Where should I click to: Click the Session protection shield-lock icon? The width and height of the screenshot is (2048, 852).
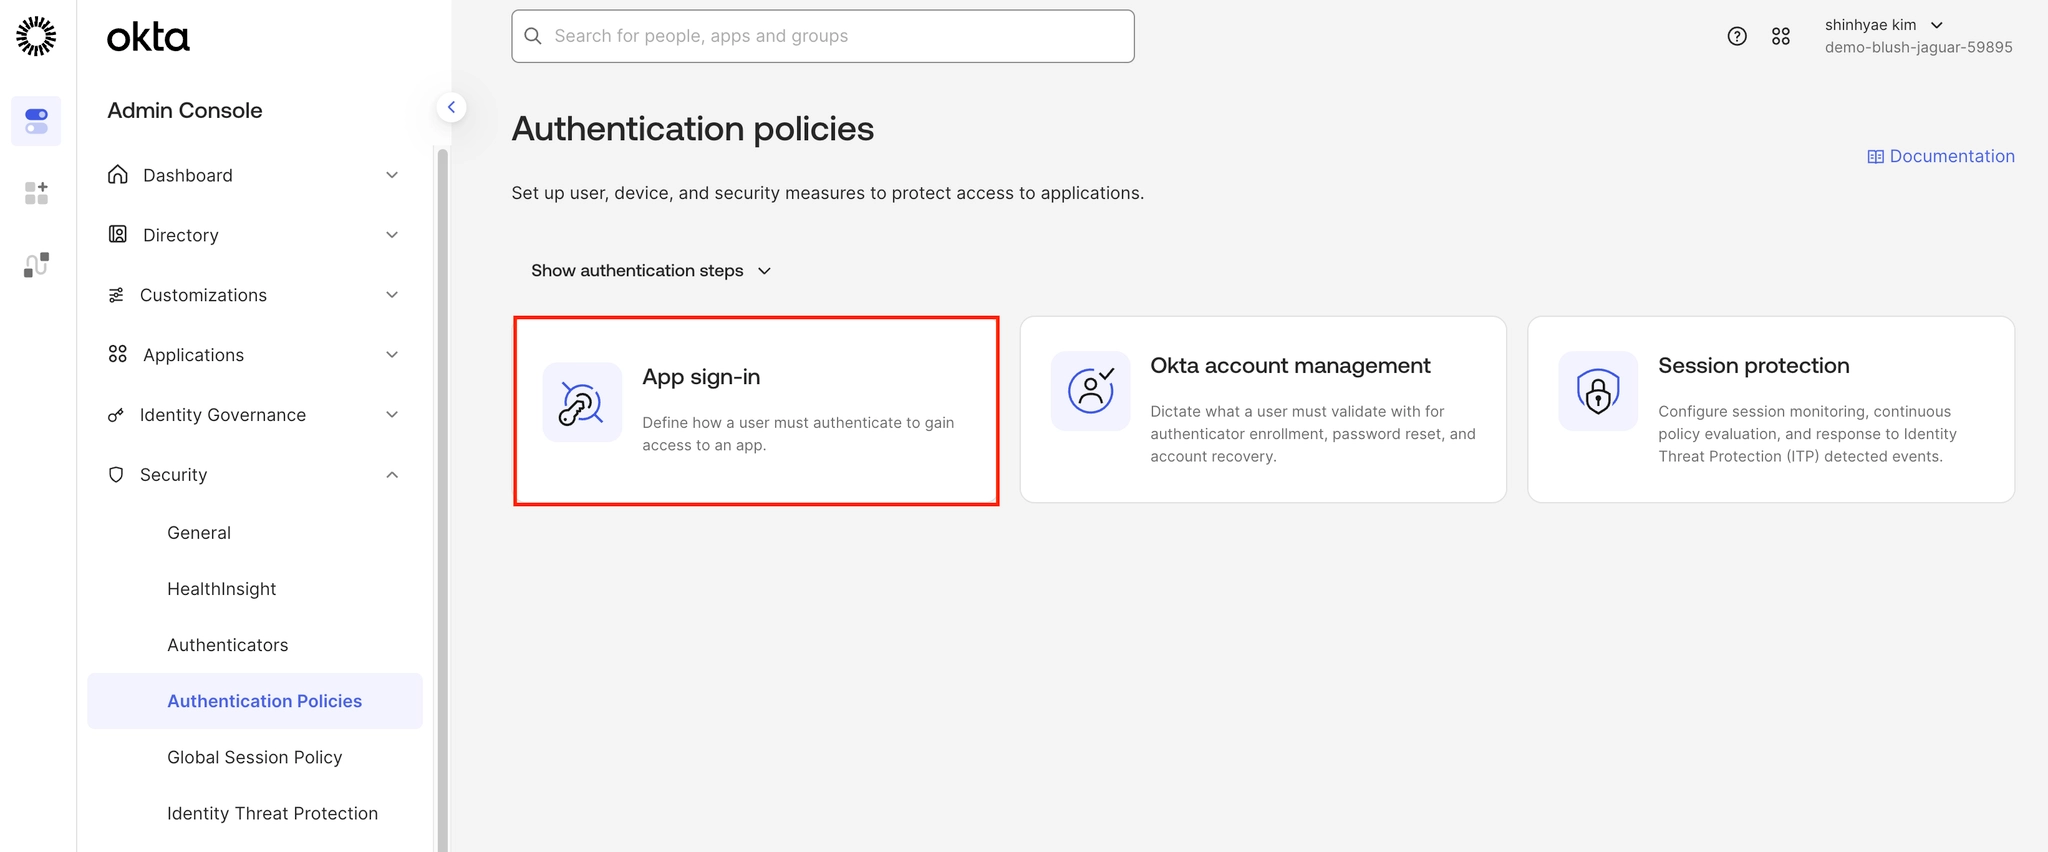[1598, 391]
